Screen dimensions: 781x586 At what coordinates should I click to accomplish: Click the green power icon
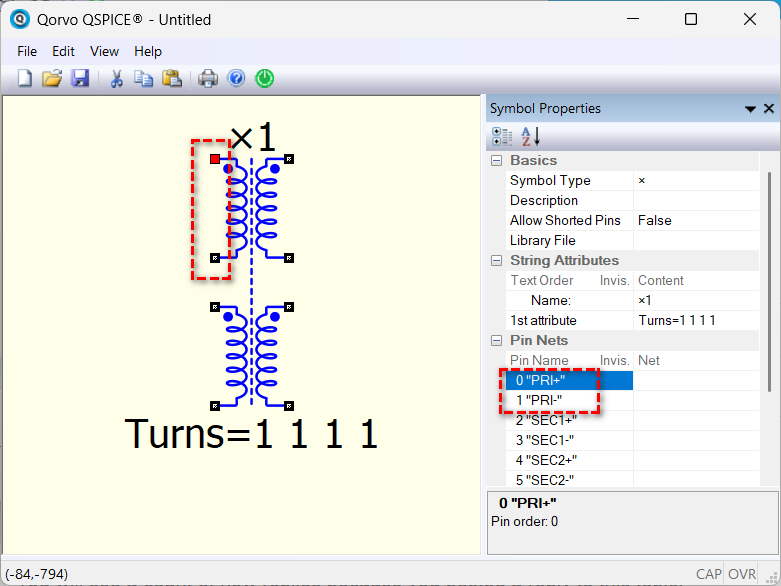coord(264,78)
